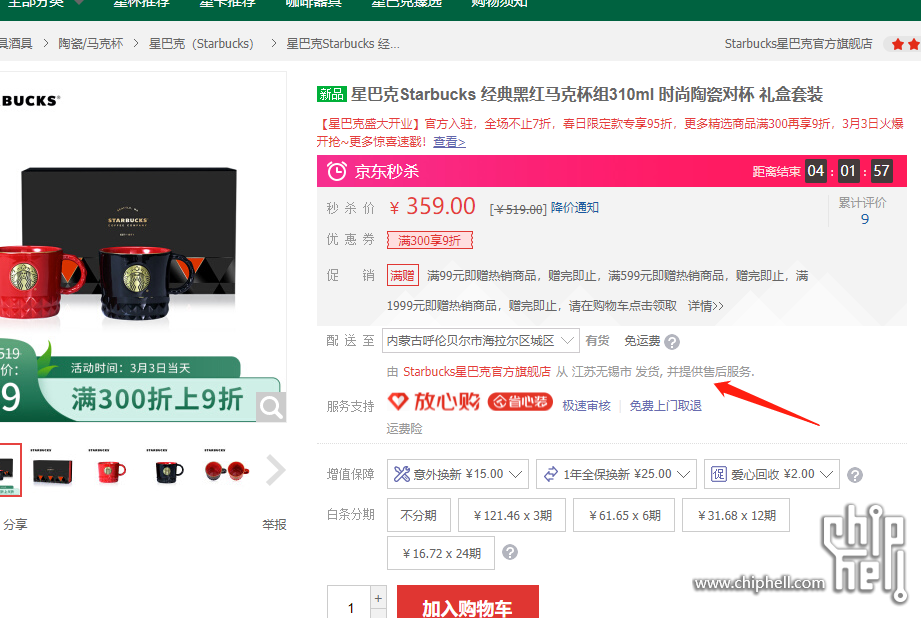Open promotion 详情>> link
Screen dimensions: 921x618
705,305
